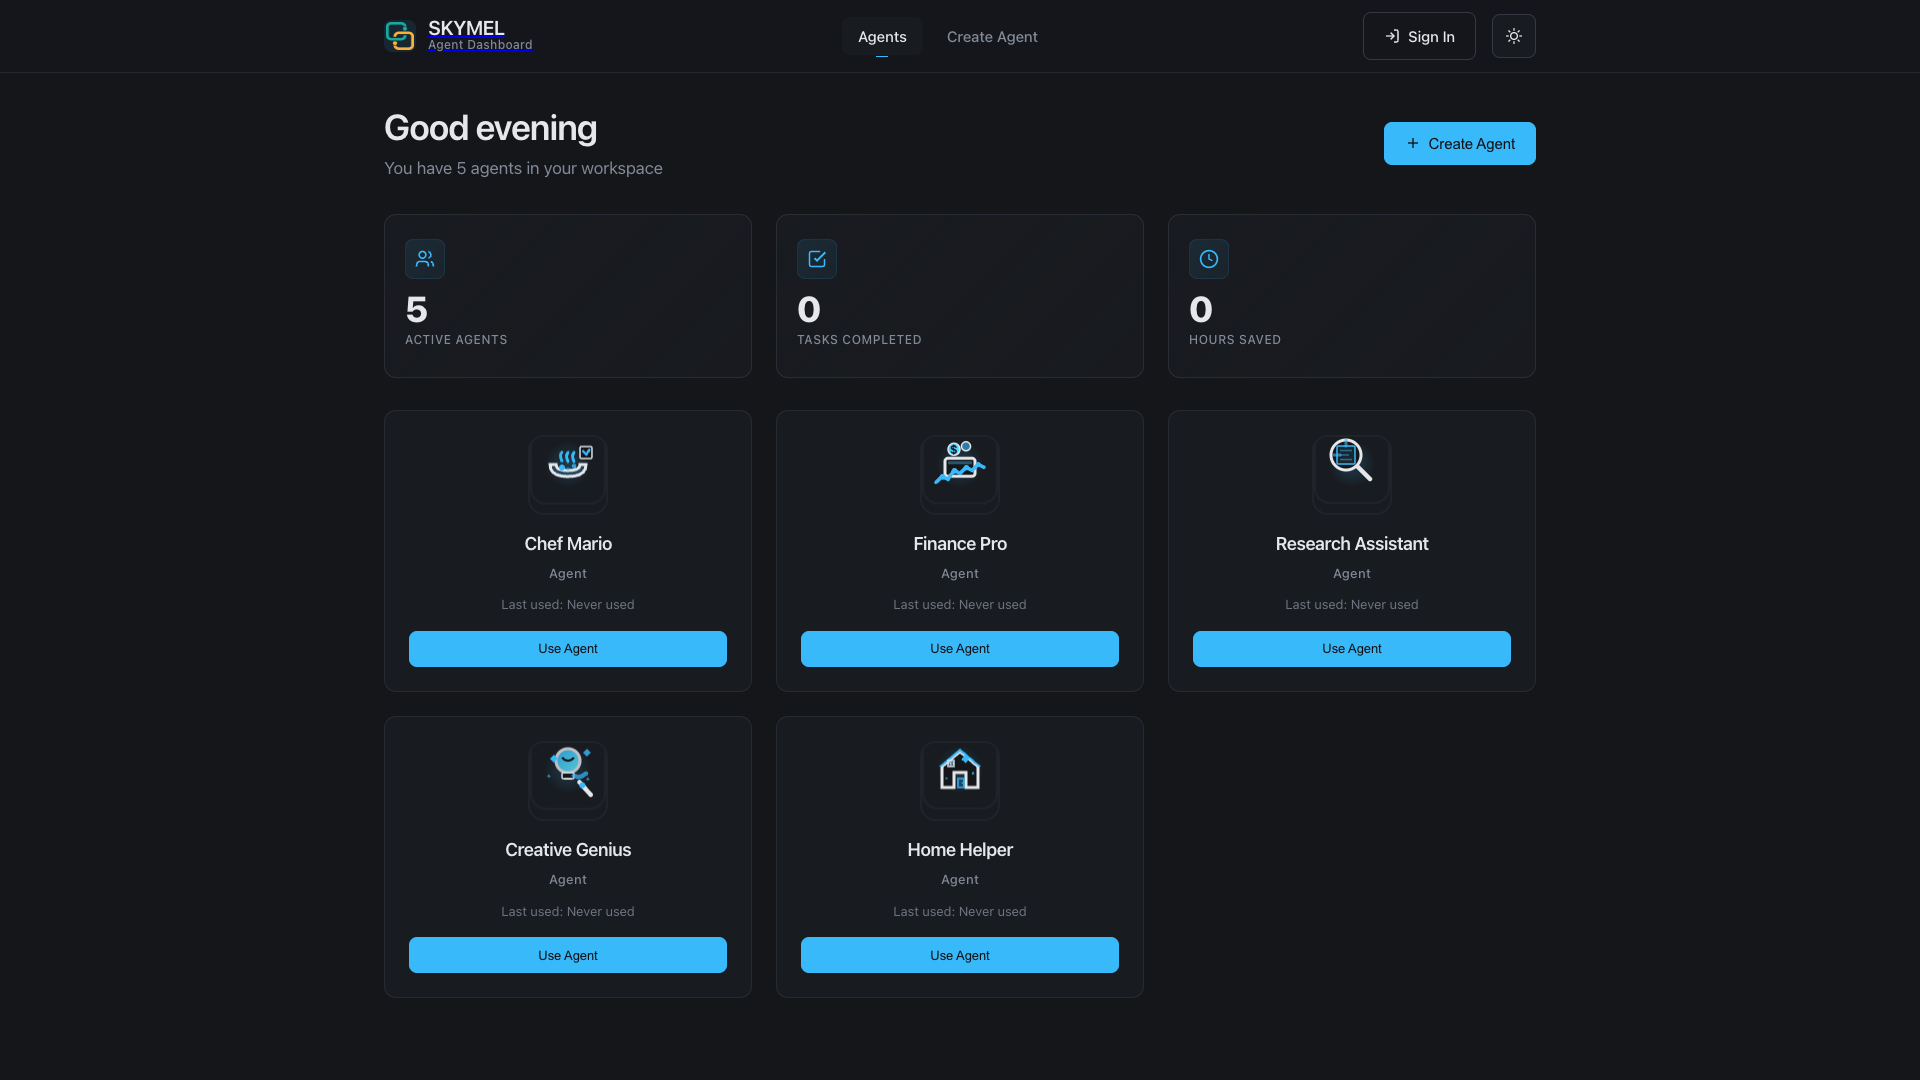Viewport: 1920px width, 1080px height.
Task: Use the Creative Genius agent
Action: point(568,955)
